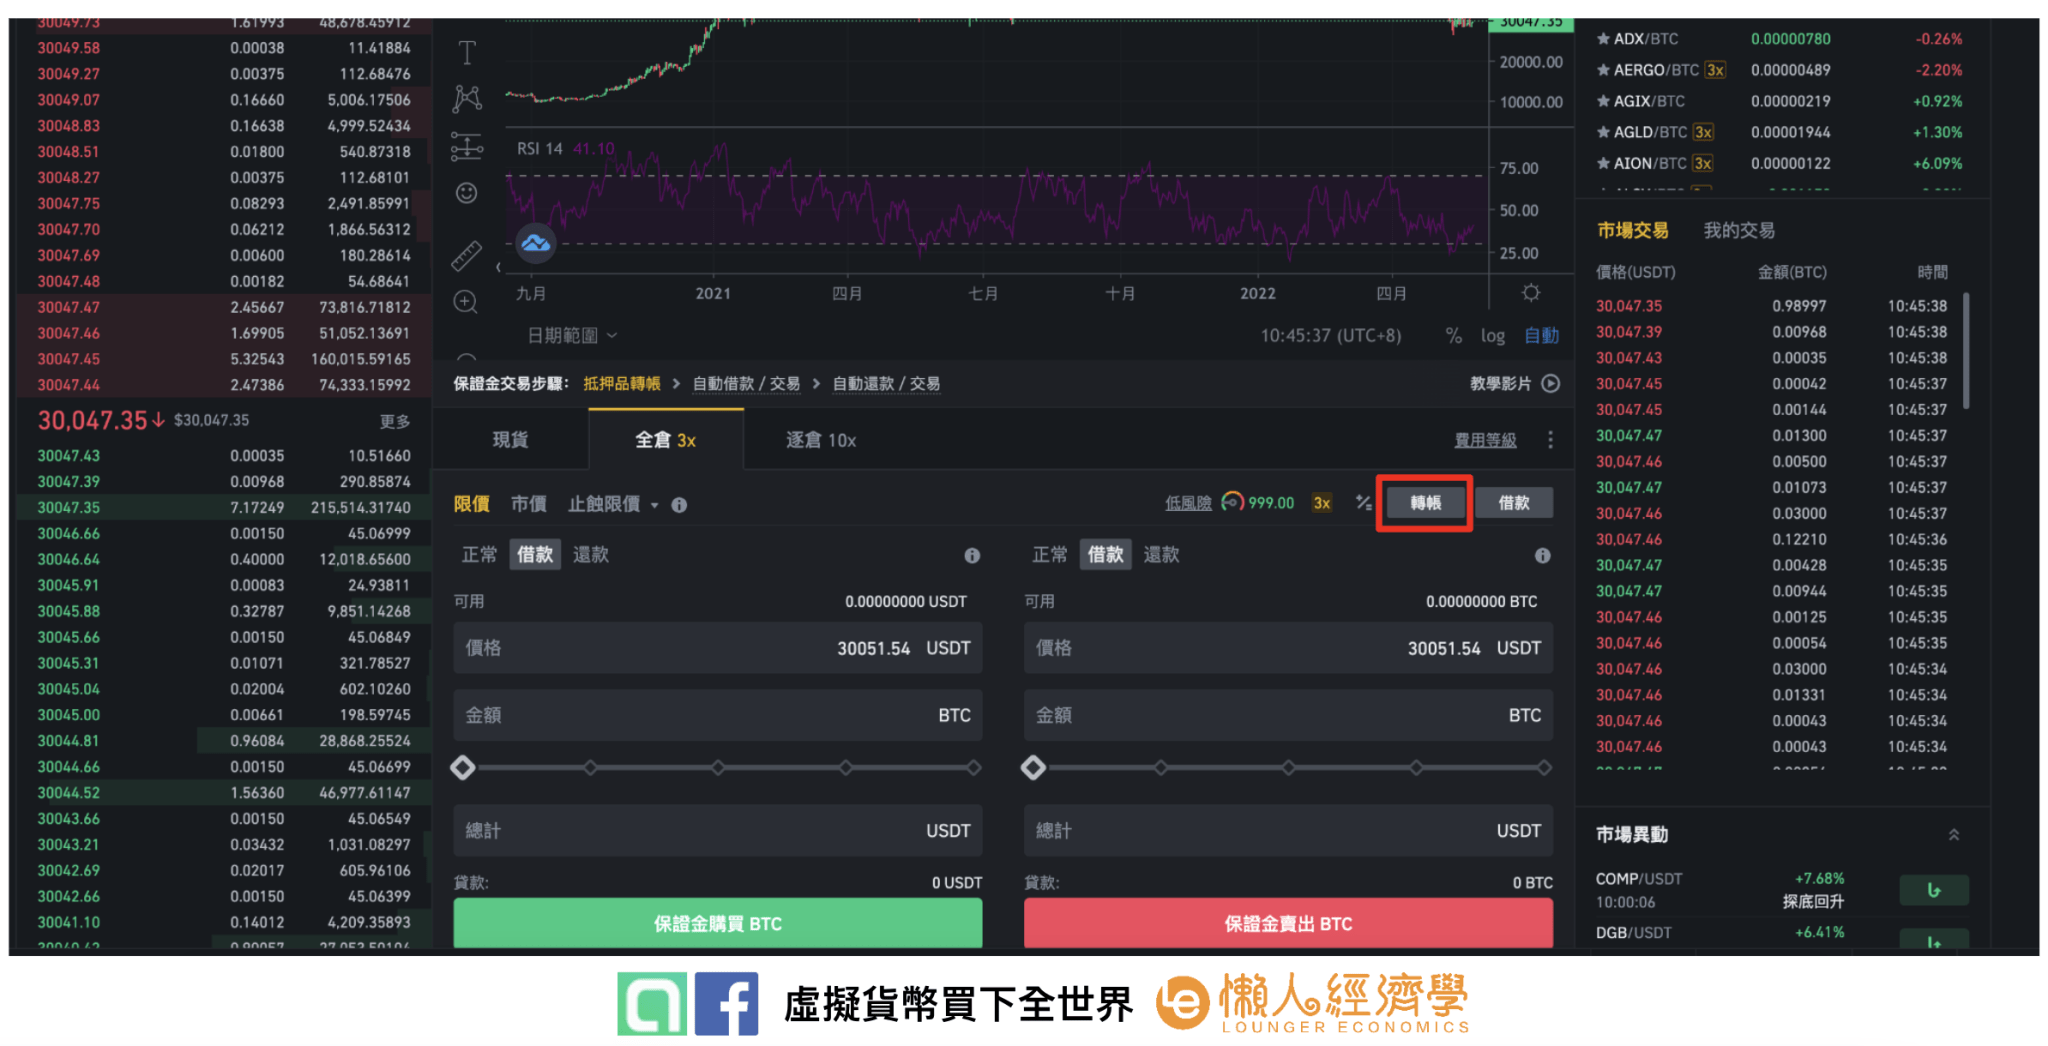2048x1046 pixels.
Task: Click the 轉帳 transfer button
Action: [1425, 503]
